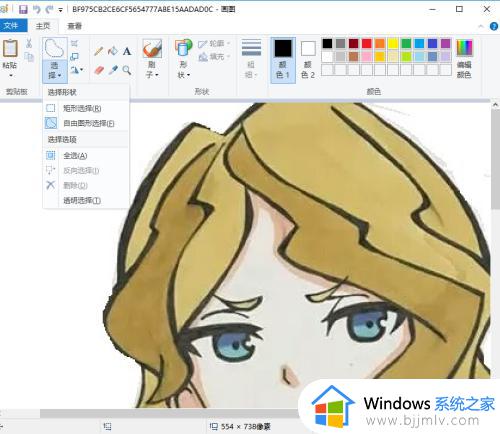
Task: Click the Crop icon
Action: (x=74, y=43)
